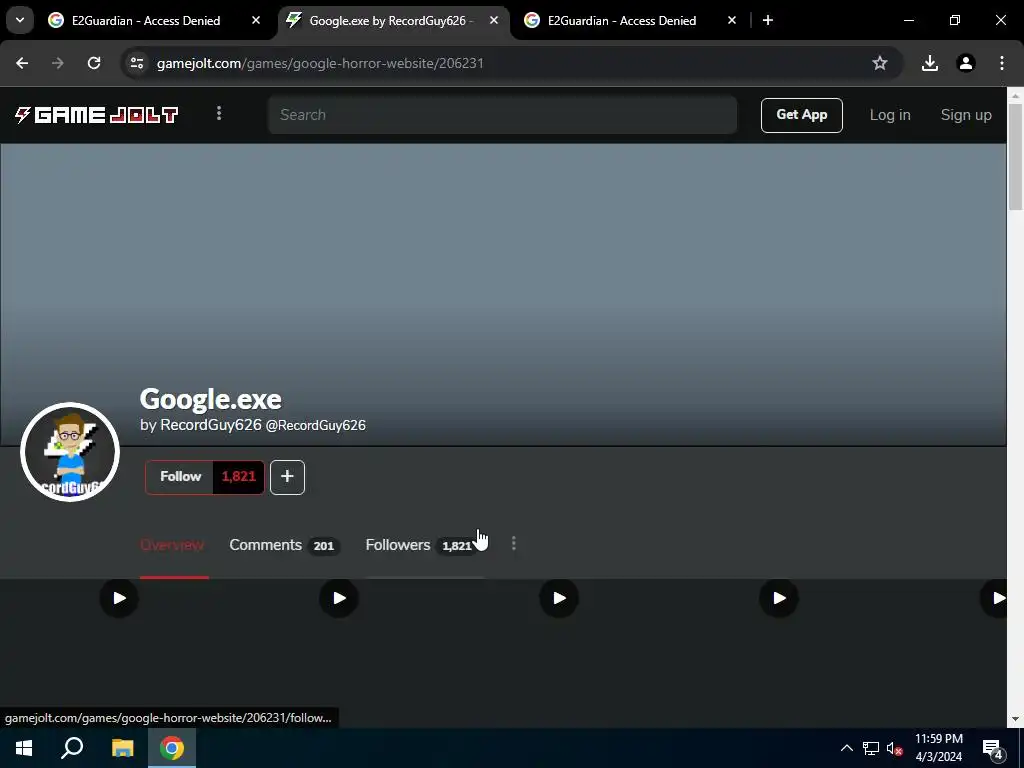Open the RecordGuy626 avatar image
Screen dimensions: 1024x768
[70, 452]
